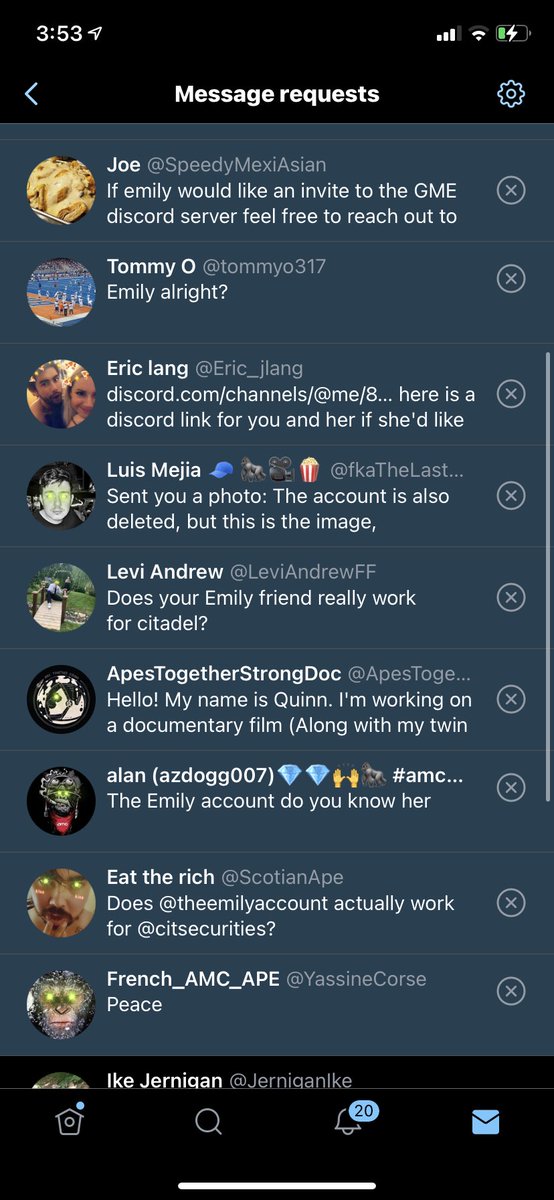This screenshot has width=554, height=1200.
Task: Open message request settings gear
Action: click(x=511, y=94)
